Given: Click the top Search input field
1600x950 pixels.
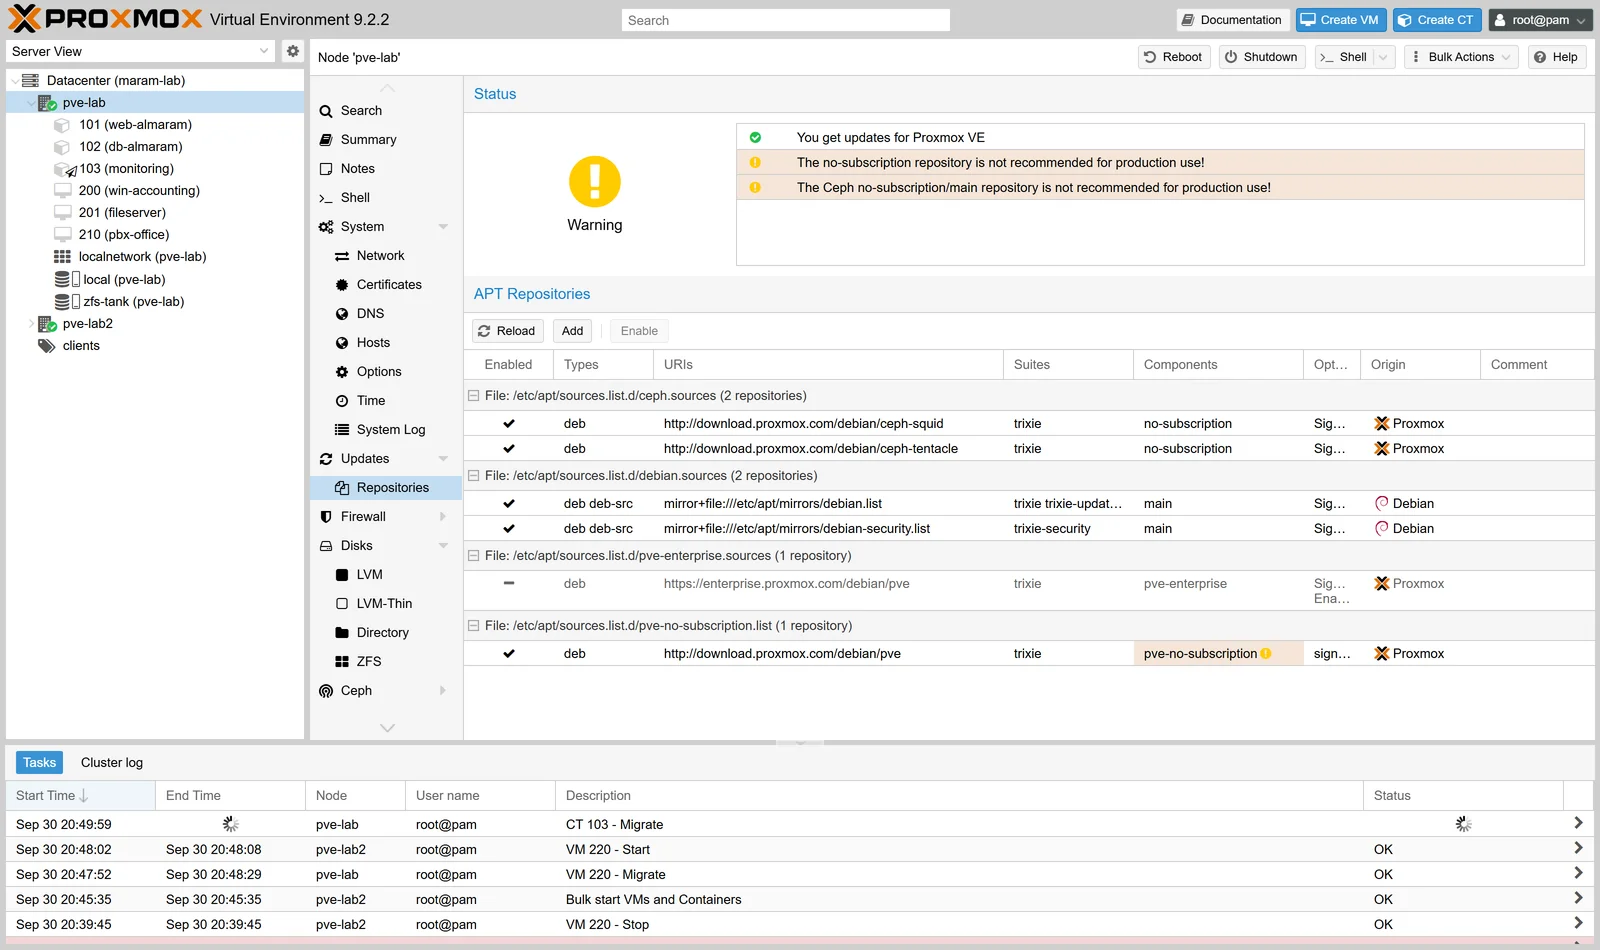Looking at the screenshot, I should (x=786, y=20).
